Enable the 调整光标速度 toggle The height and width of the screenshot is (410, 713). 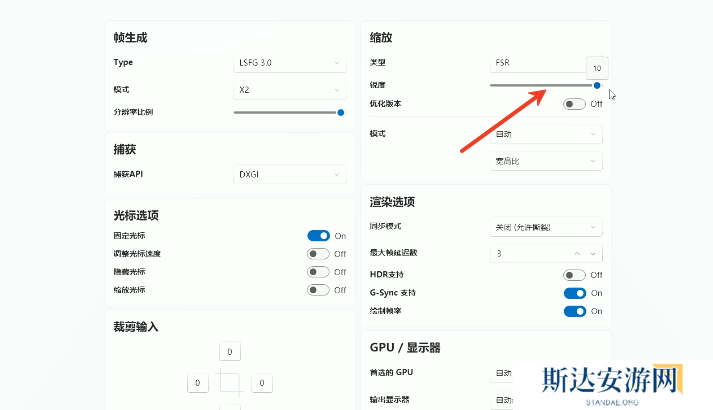tap(318, 254)
